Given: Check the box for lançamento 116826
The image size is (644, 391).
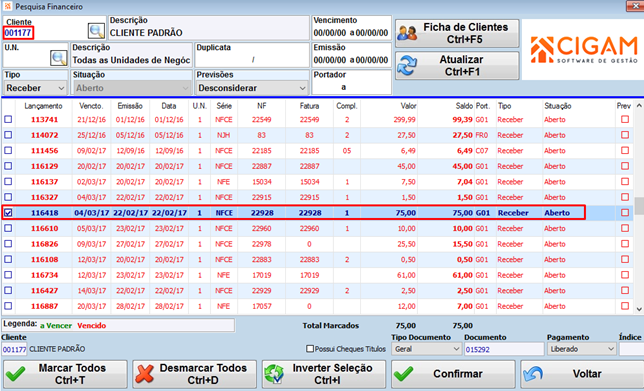Looking at the screenshot, I should (x=8, y=244).
